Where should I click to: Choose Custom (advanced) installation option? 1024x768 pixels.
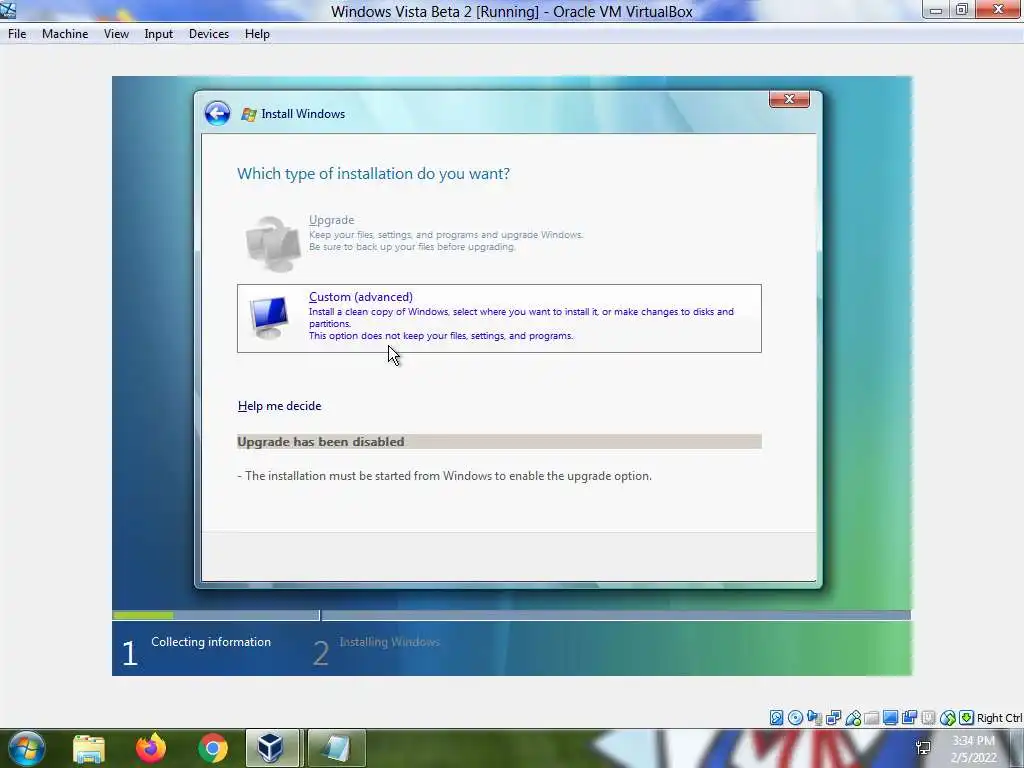click(x=499, y=318)
